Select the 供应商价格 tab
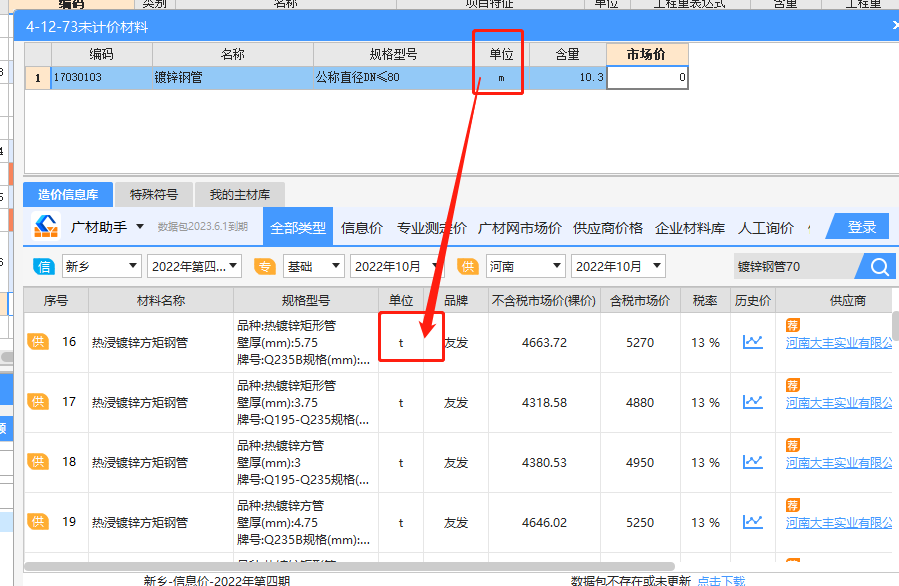899x586 pixels. (x=608, y=228)
